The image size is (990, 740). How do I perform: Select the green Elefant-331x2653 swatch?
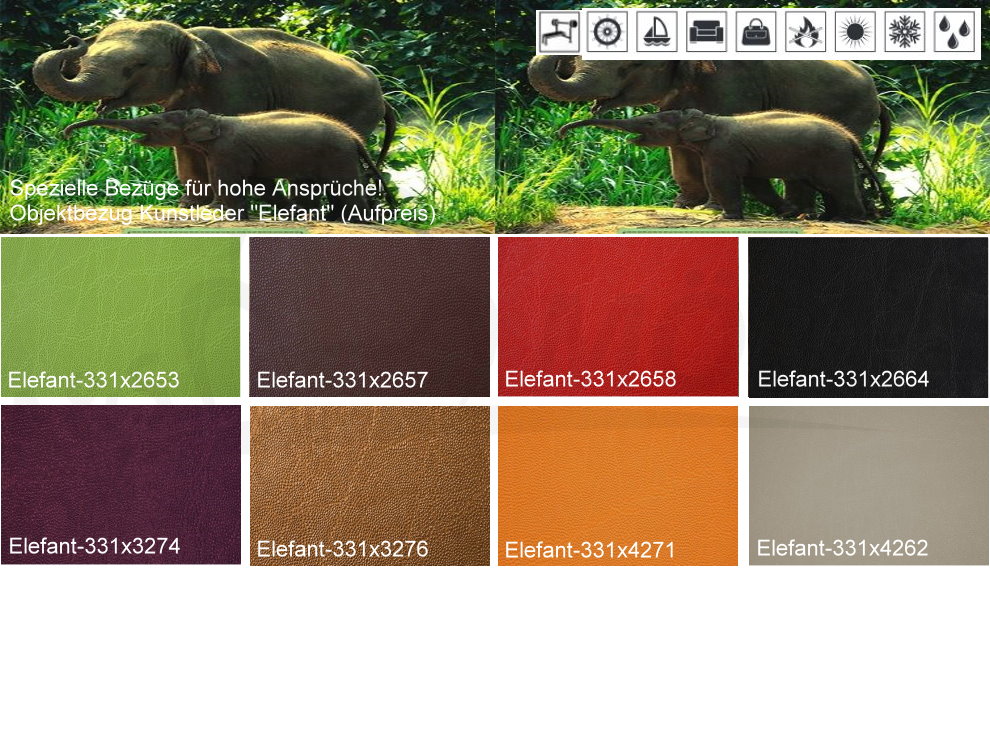(121, 317)
